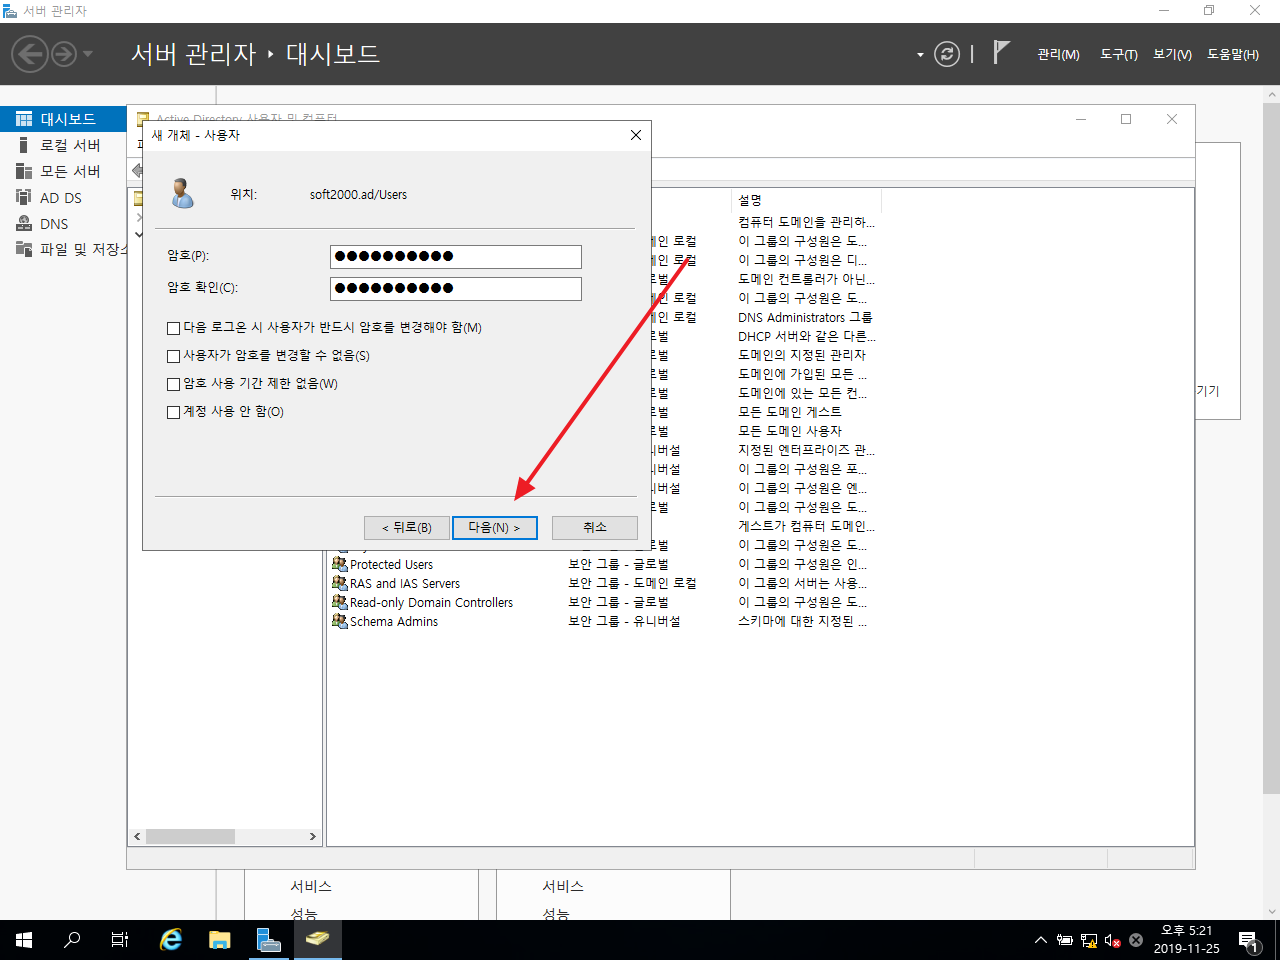Open the Windows Start menu
This screenshot has height=960, width=1280.
pos(21,939)
